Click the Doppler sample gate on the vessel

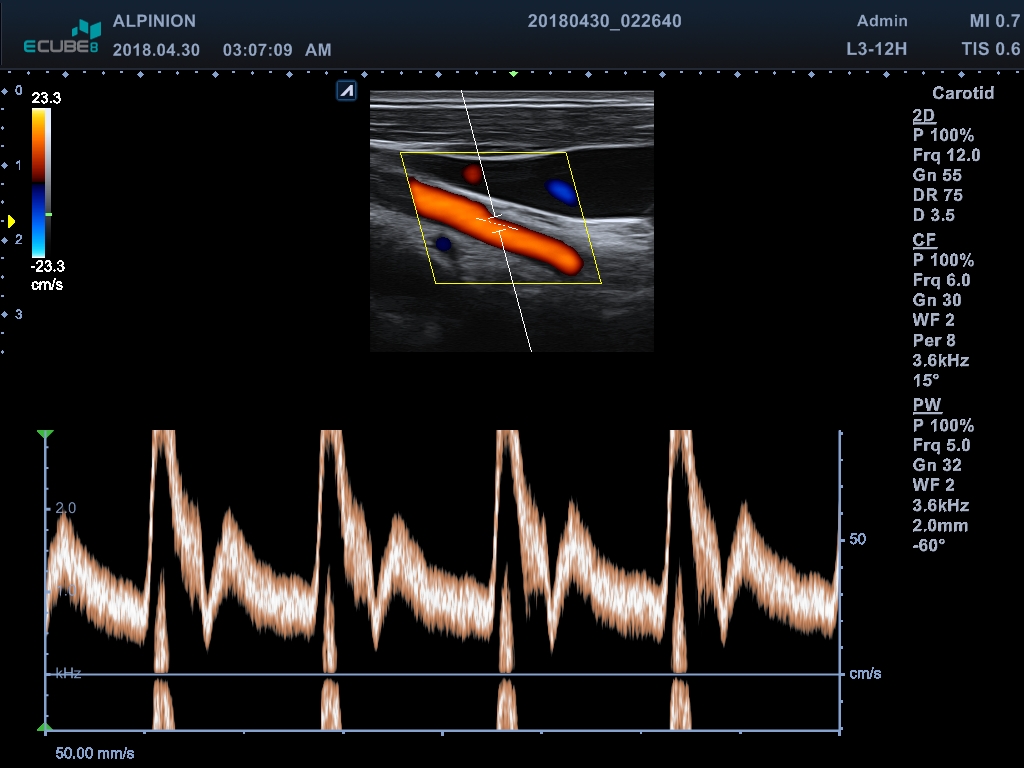(497, 222)
